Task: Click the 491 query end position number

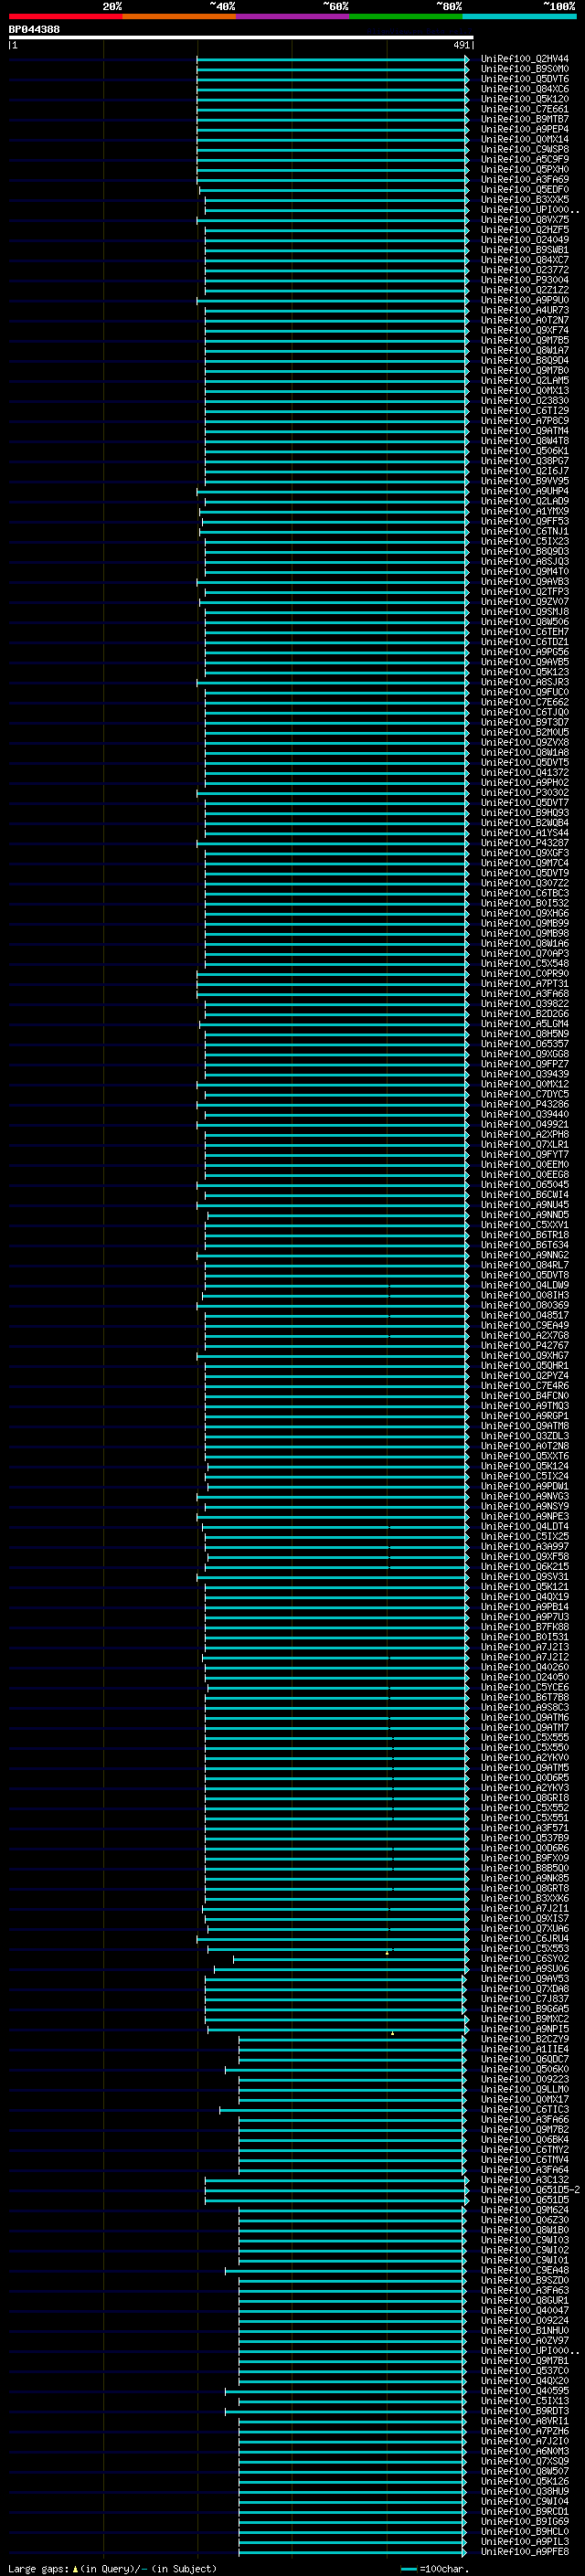Action: coord(461,45)
